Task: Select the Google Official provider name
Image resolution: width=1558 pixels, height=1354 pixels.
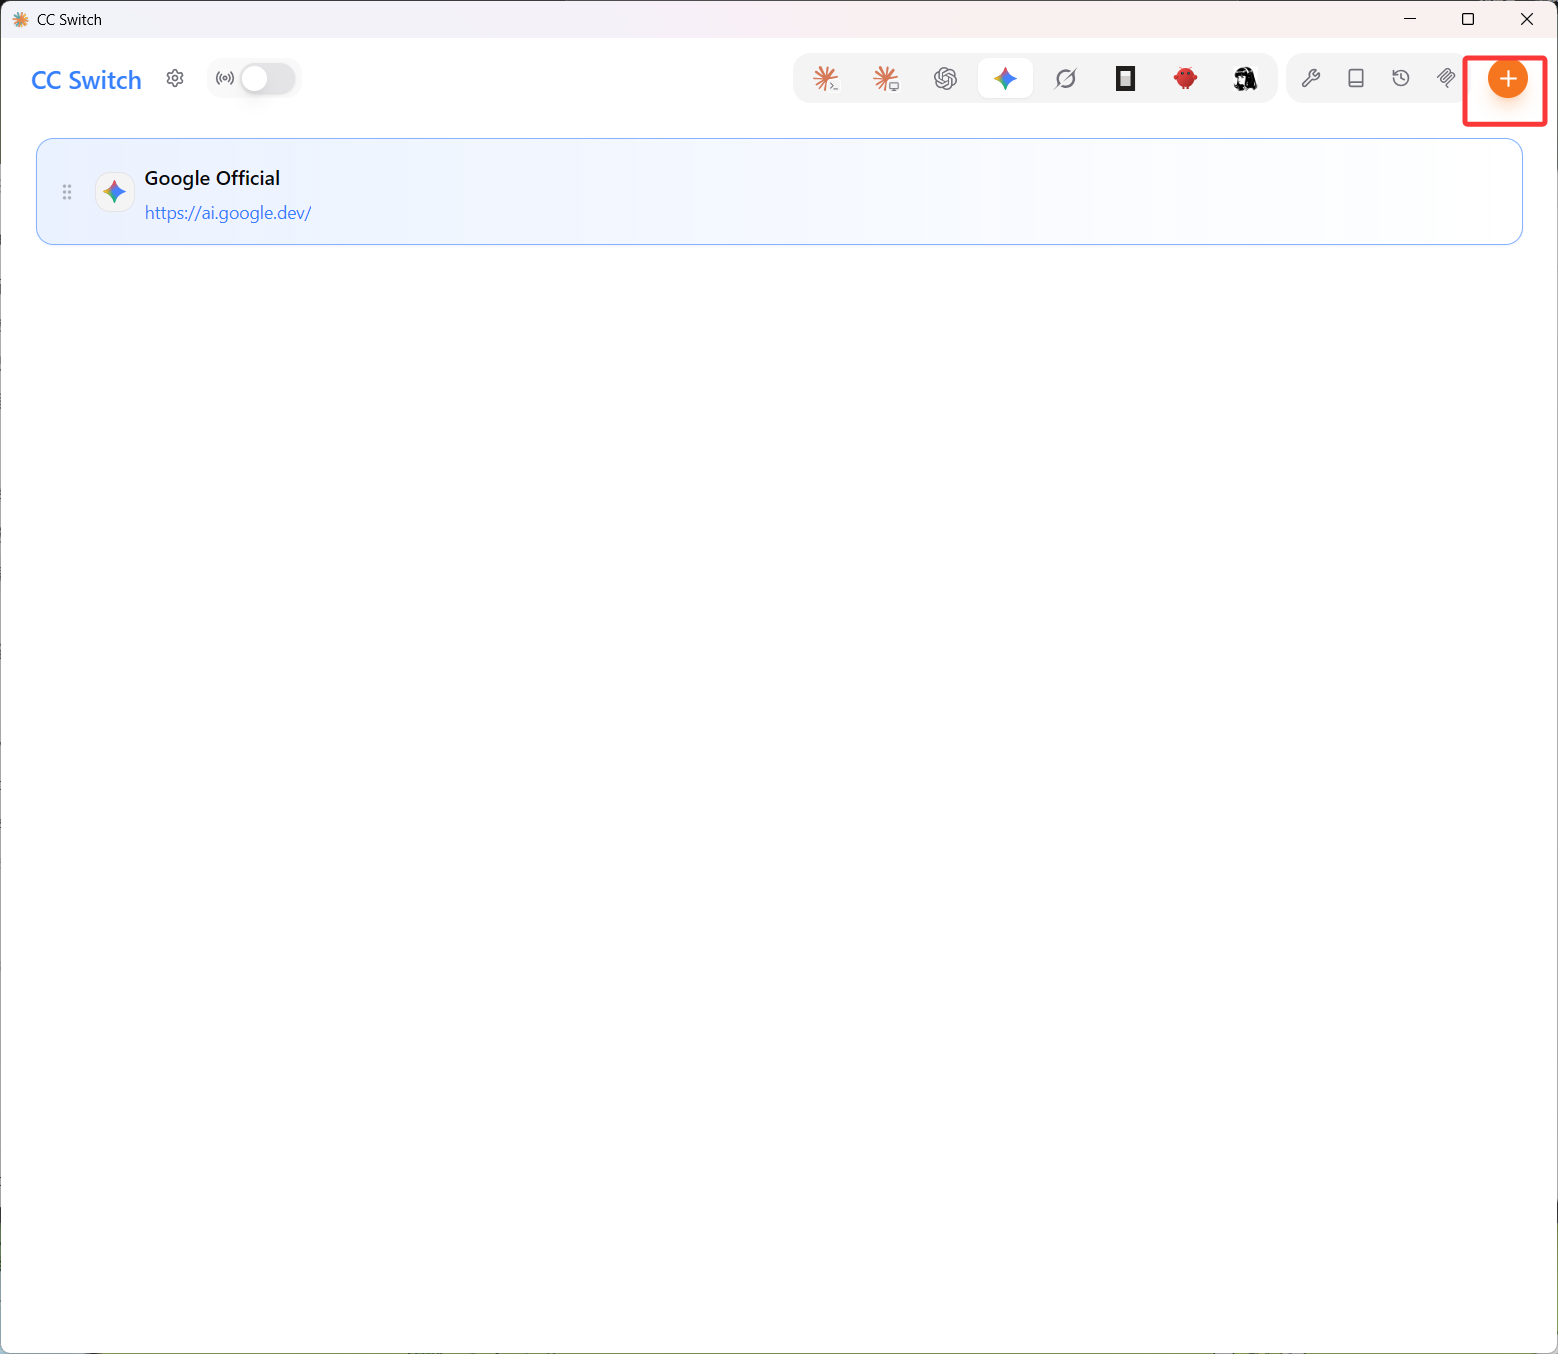Action: 212,178
